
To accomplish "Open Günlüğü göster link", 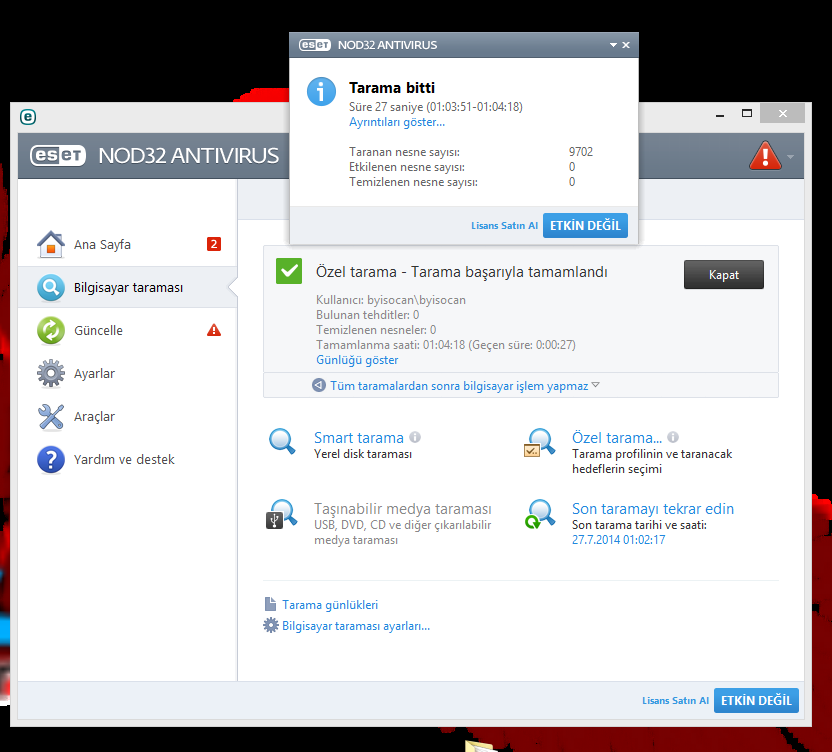I will tap(357, 360).
